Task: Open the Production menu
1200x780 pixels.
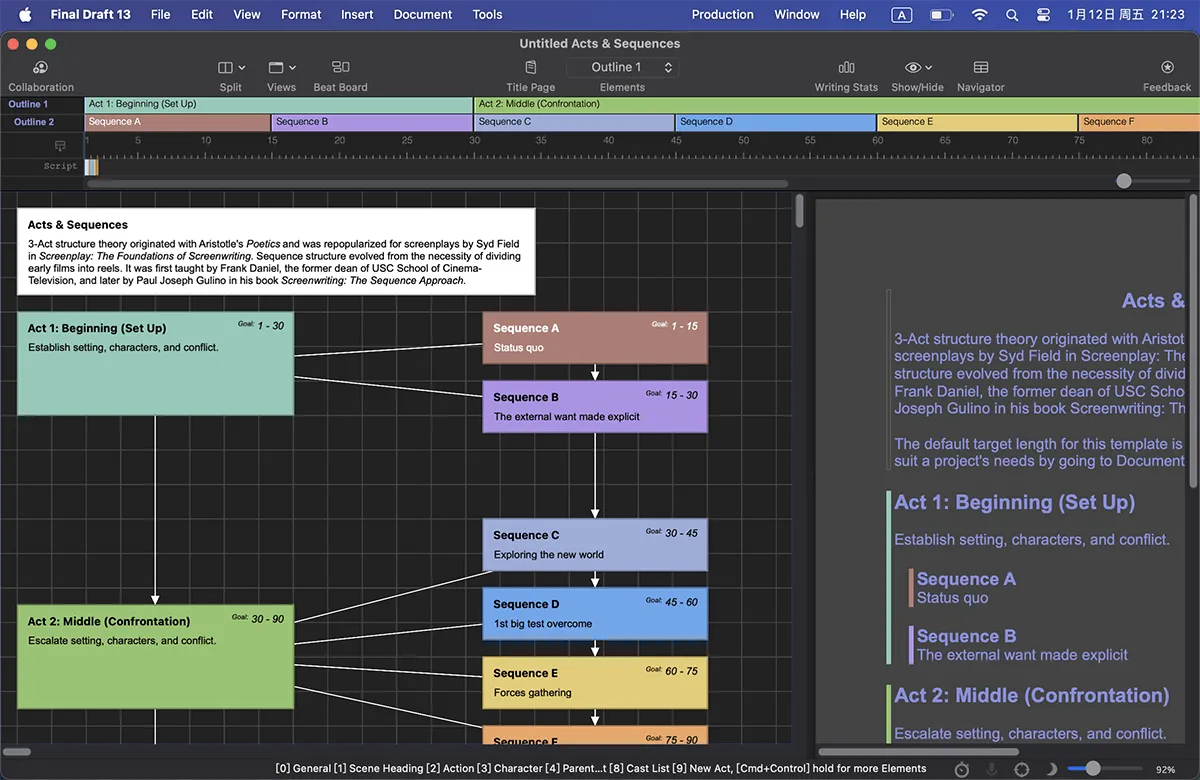Action: coord(722,15)
